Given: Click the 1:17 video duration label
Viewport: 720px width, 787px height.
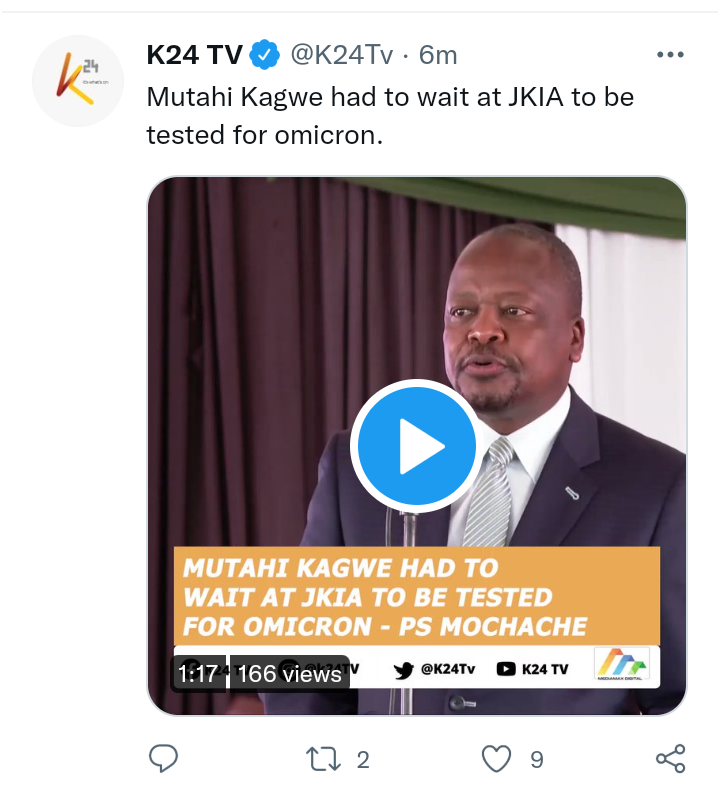Looking at the screenshot, I should [x=198, y=674].
